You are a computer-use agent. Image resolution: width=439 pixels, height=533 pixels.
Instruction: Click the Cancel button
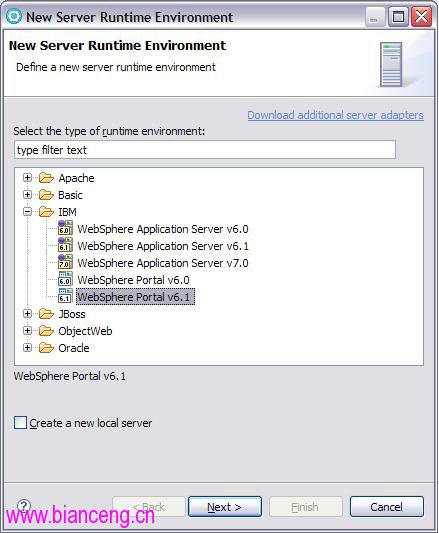click(387, 507)
